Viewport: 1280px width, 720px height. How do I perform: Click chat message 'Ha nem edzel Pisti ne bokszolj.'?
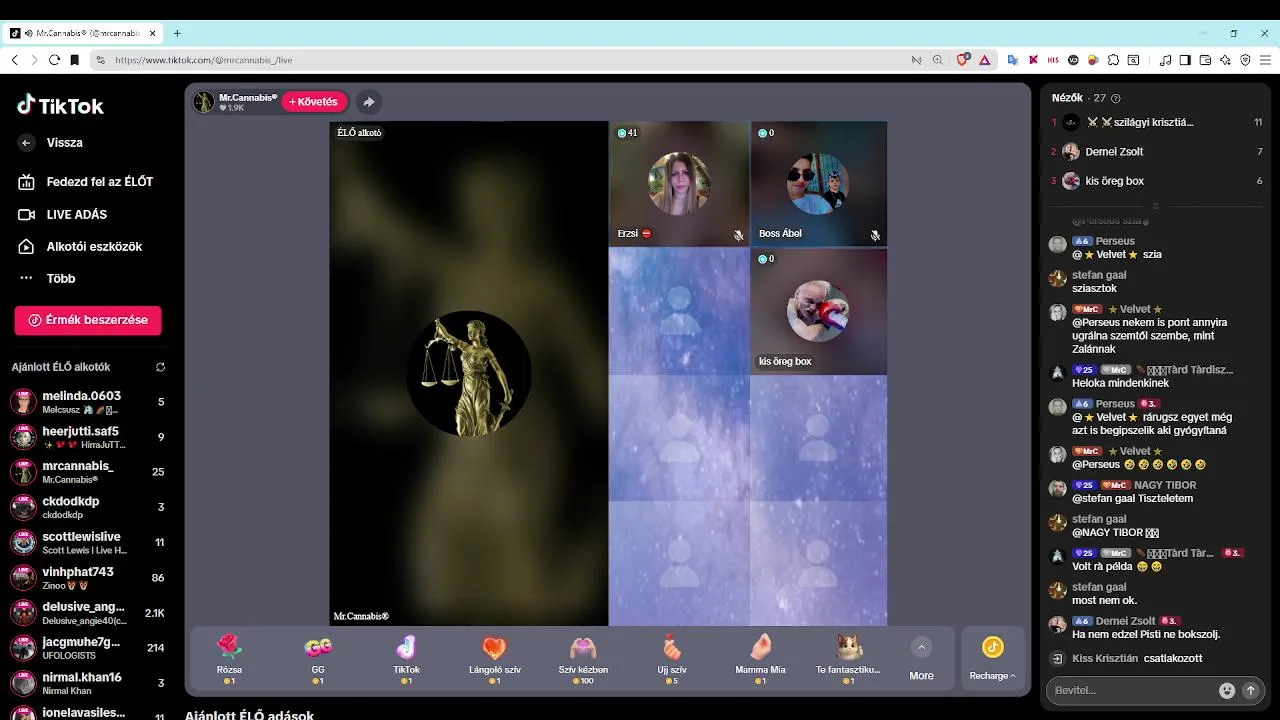(x=1146, y=634)
